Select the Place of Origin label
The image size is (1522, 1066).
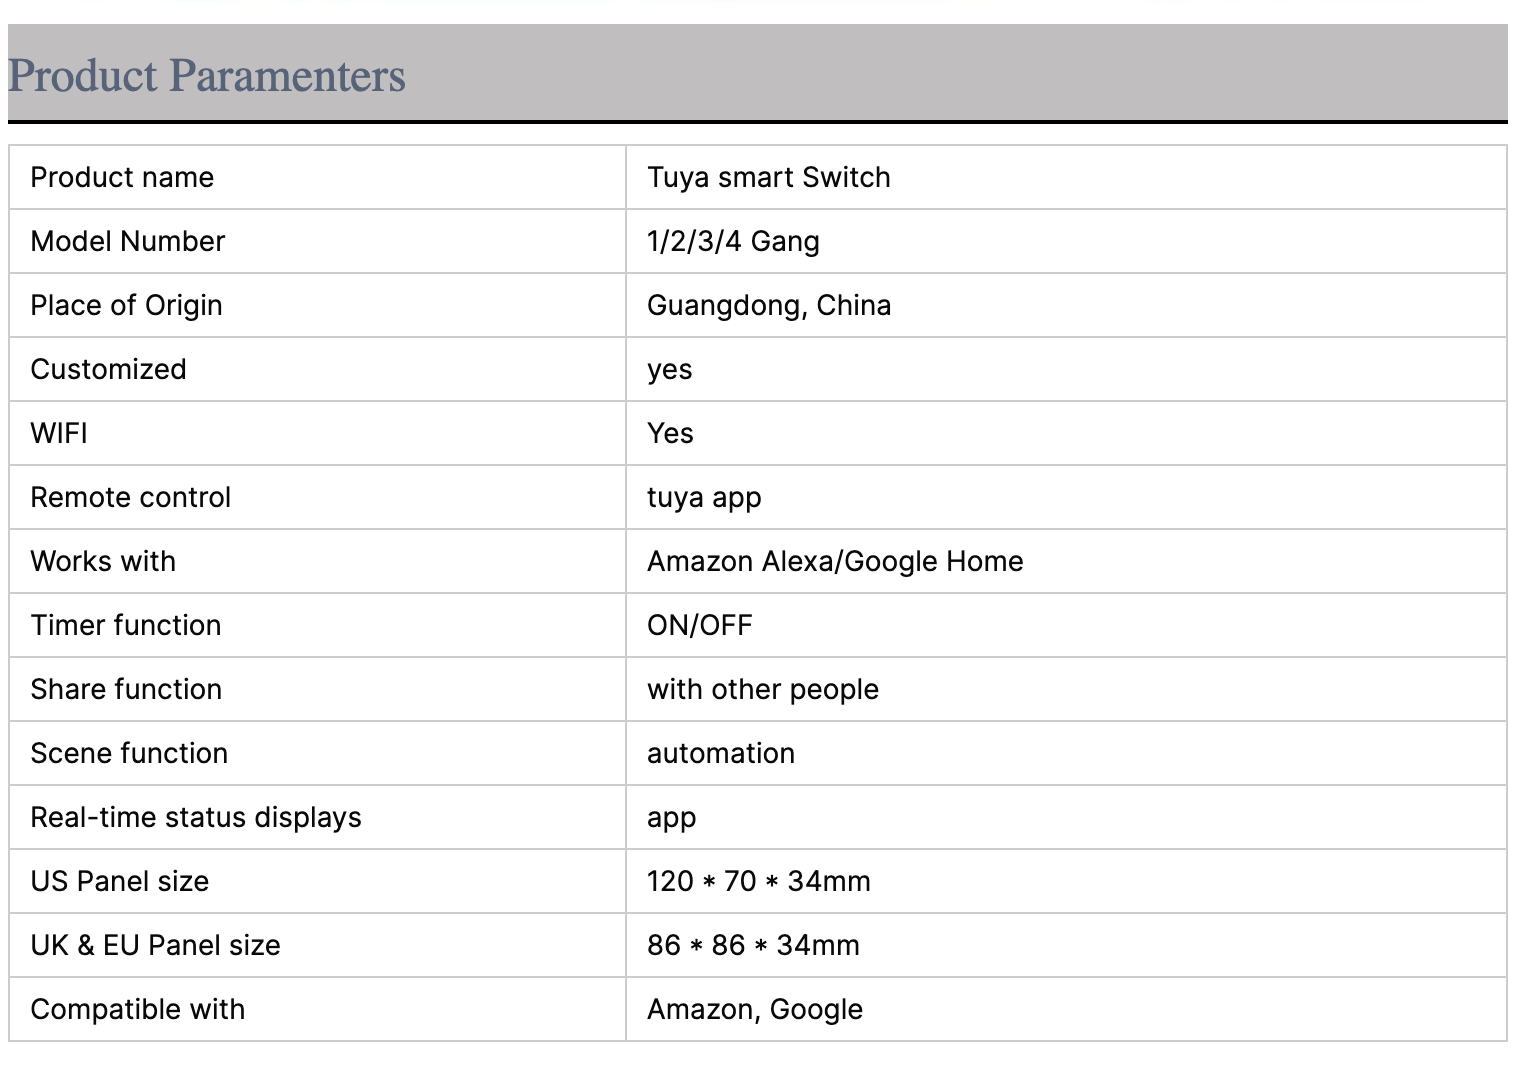[126, 306]
